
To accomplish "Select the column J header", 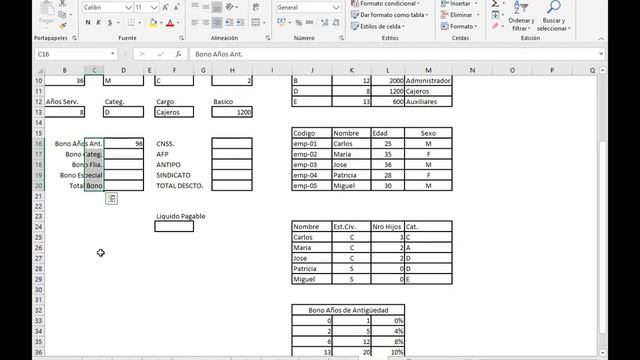I will tap(312, 70).
